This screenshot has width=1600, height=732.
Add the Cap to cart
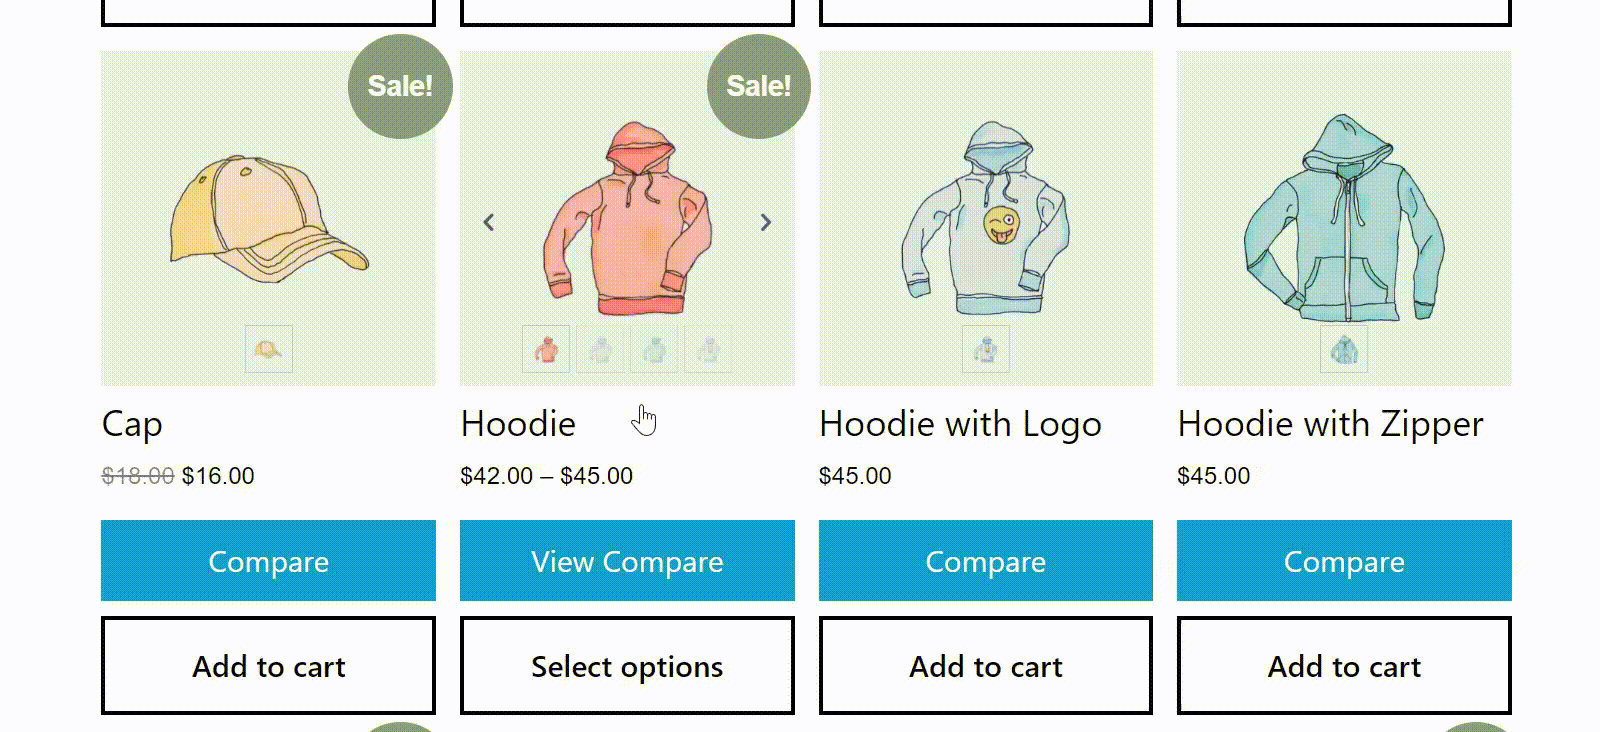click(268, 666)
